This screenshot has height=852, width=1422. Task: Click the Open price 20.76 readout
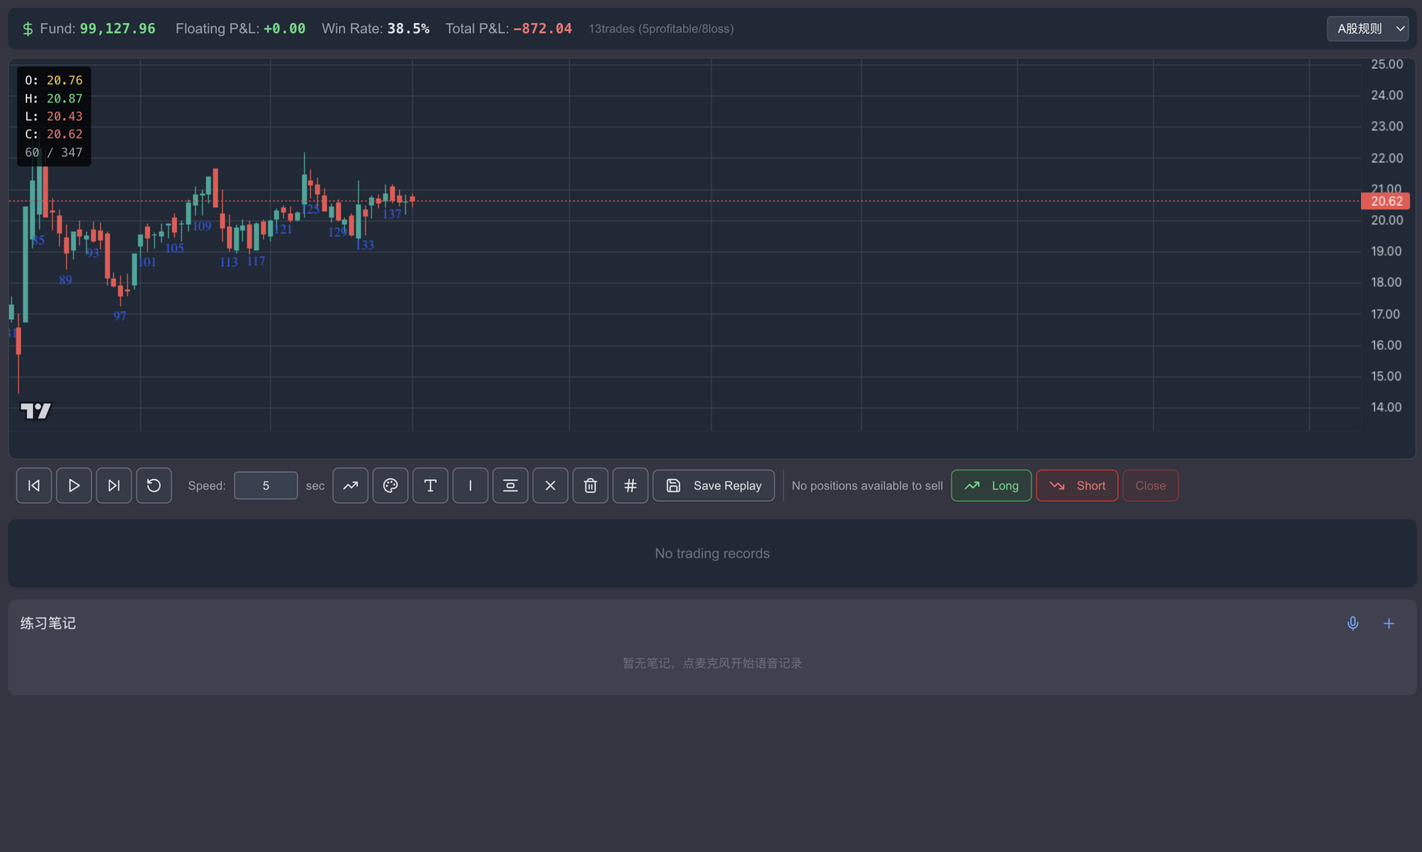[65, 80]
